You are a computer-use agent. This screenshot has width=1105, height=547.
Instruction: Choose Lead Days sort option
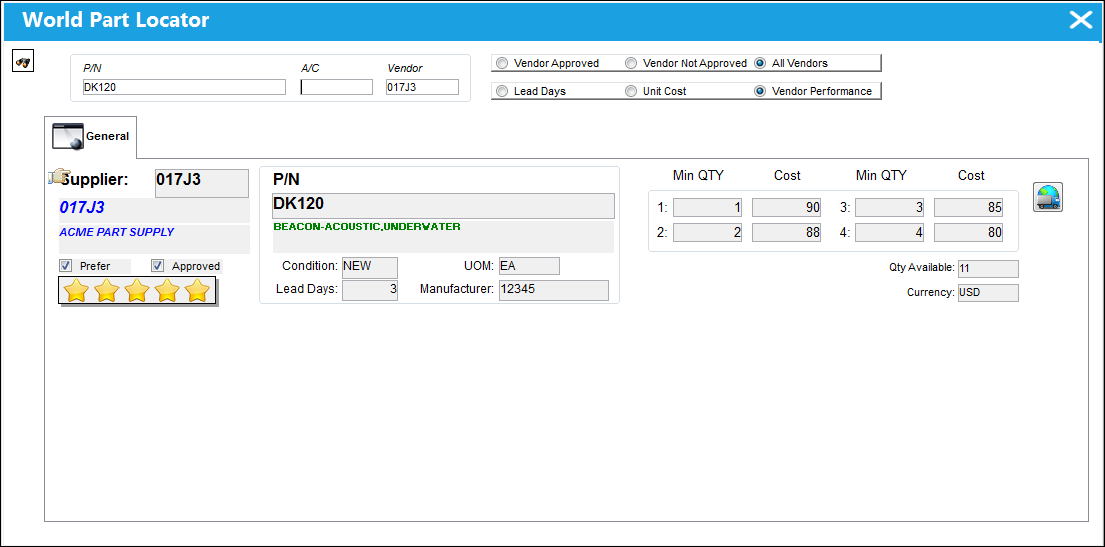(x=502, y=92)
